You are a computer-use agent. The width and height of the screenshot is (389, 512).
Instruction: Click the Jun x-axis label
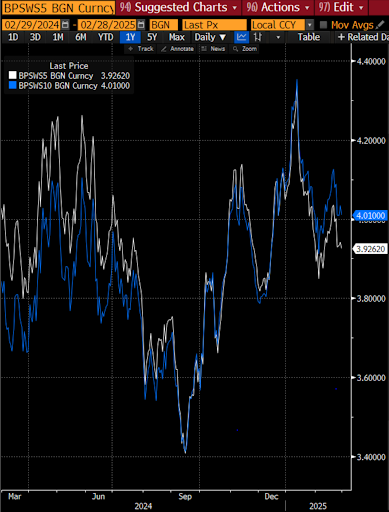(x=98, y=496)
